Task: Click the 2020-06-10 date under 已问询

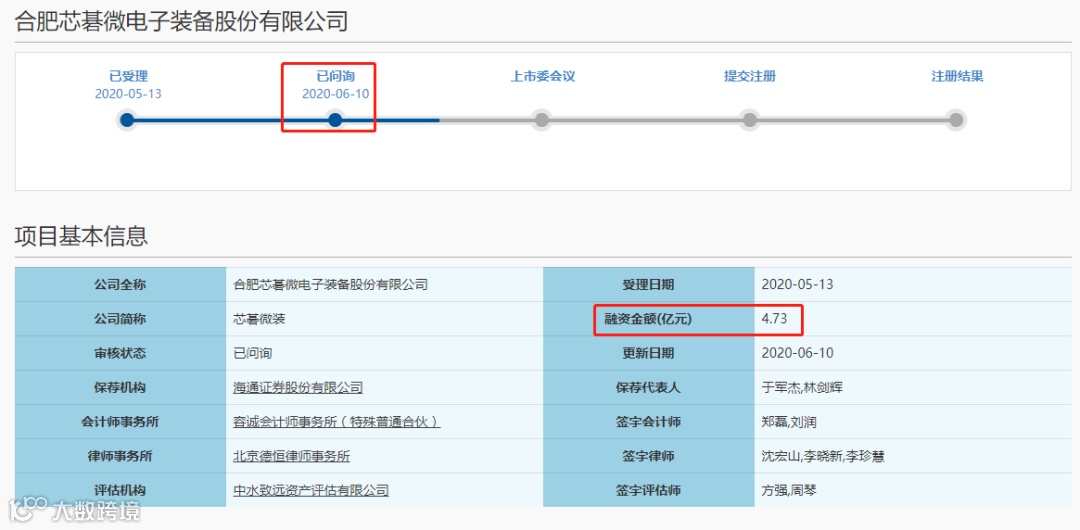Action: pos(335,94)
